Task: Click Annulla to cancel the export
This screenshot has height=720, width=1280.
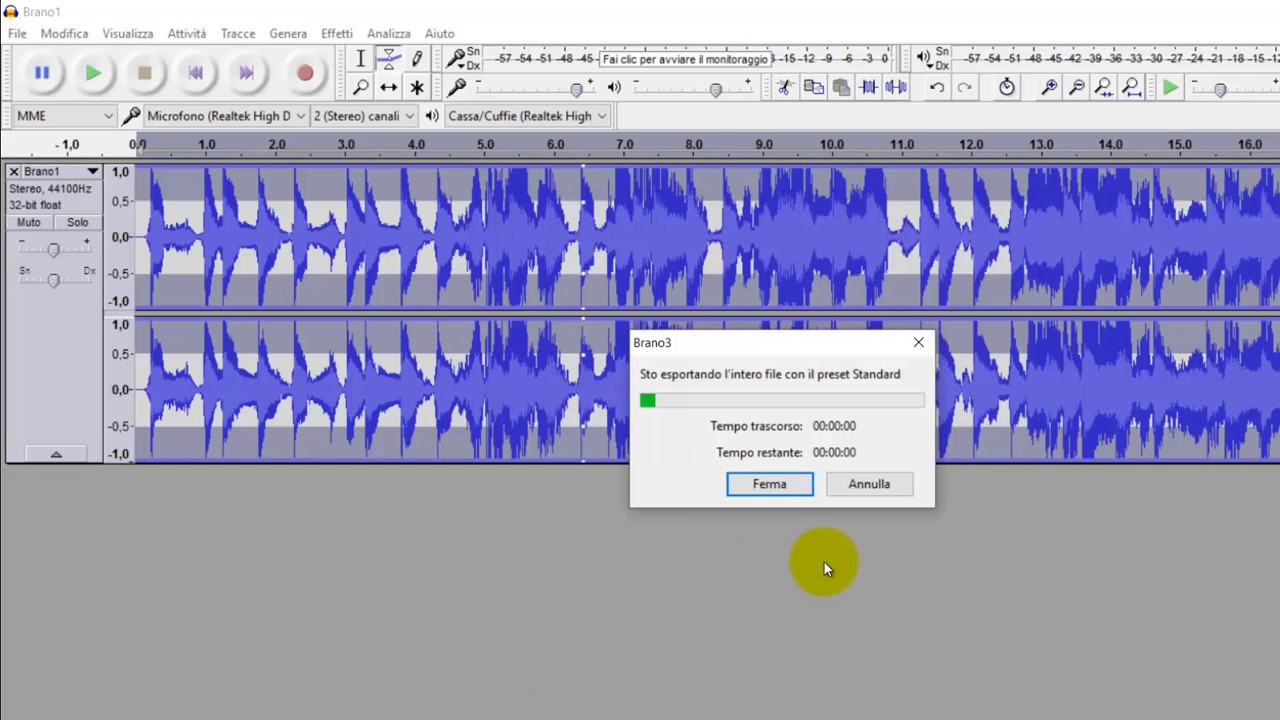Action: click(x=869, y=484)
